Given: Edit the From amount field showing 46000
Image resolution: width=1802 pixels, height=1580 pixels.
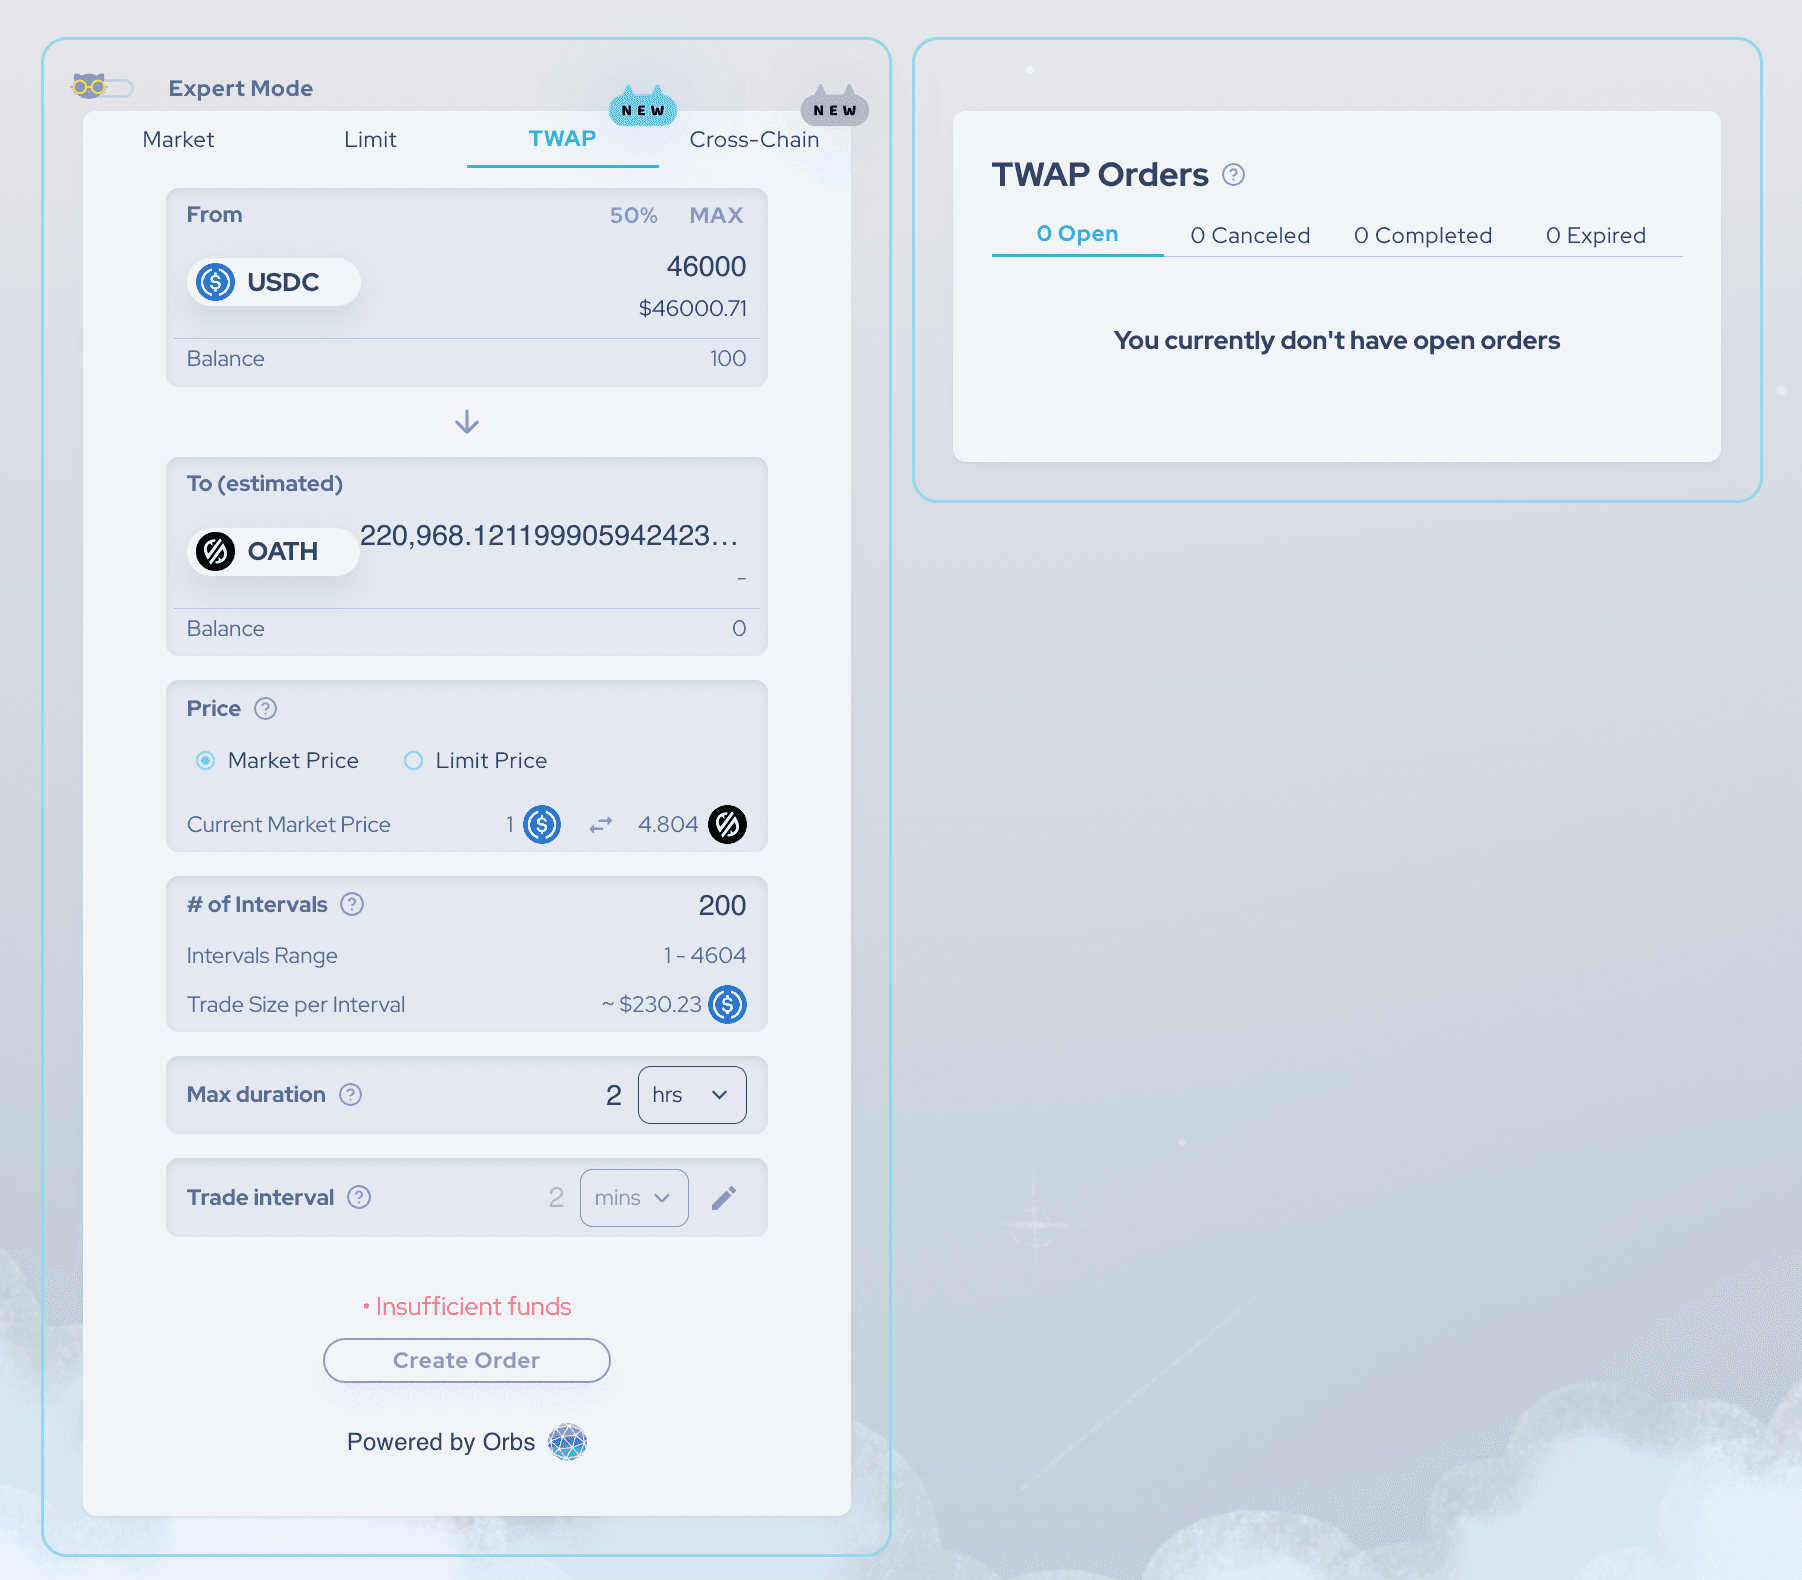Looking at the screenshot, I should coord(706,267).
